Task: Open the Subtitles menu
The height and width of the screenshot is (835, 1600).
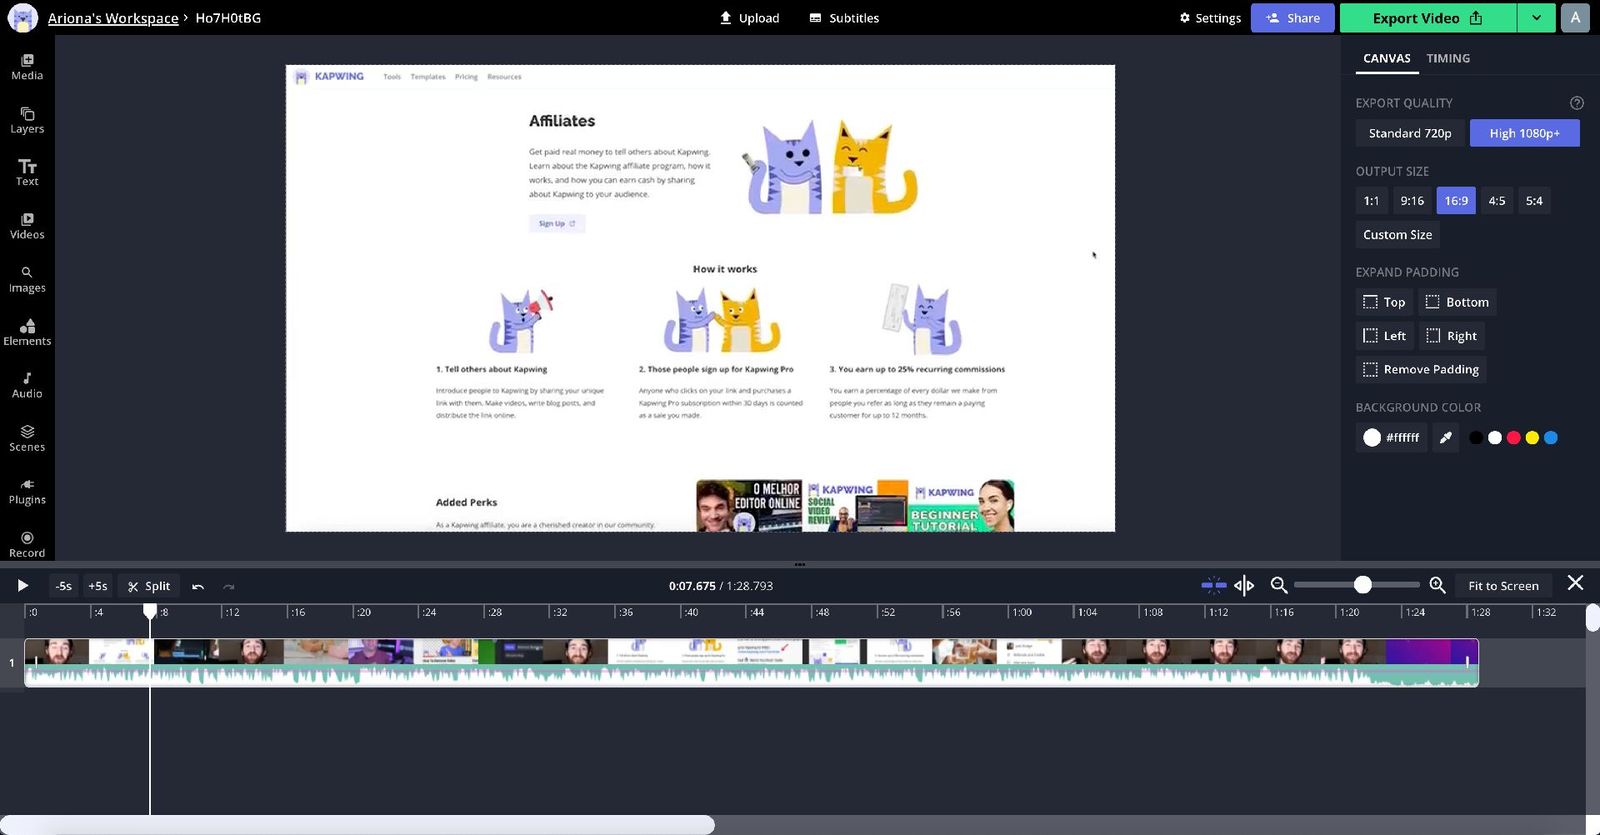Action: 844,18
